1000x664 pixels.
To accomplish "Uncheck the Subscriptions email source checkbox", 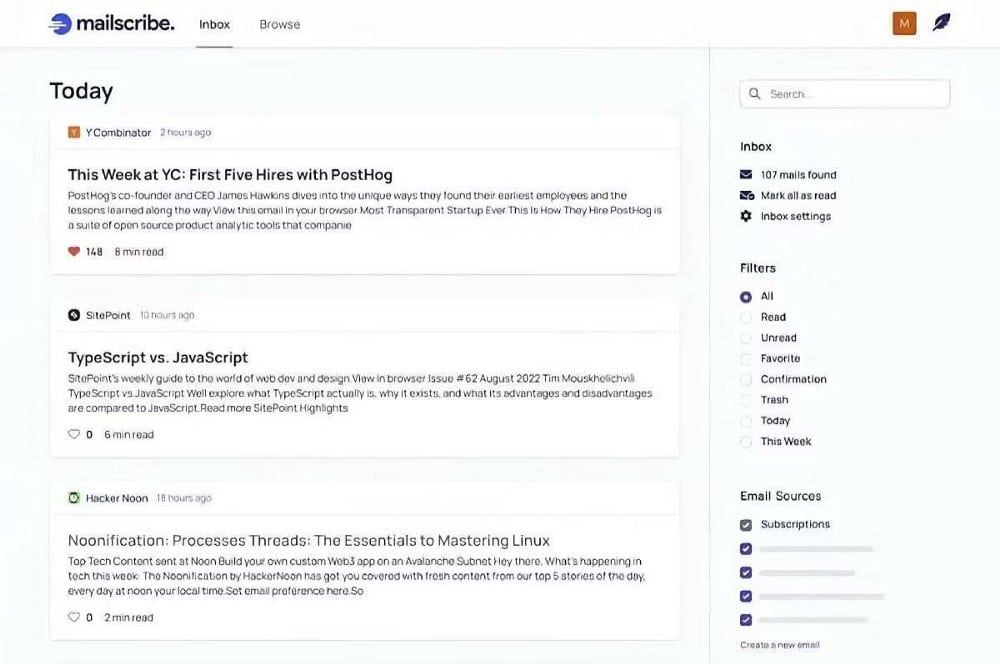I will click(746, 525).
